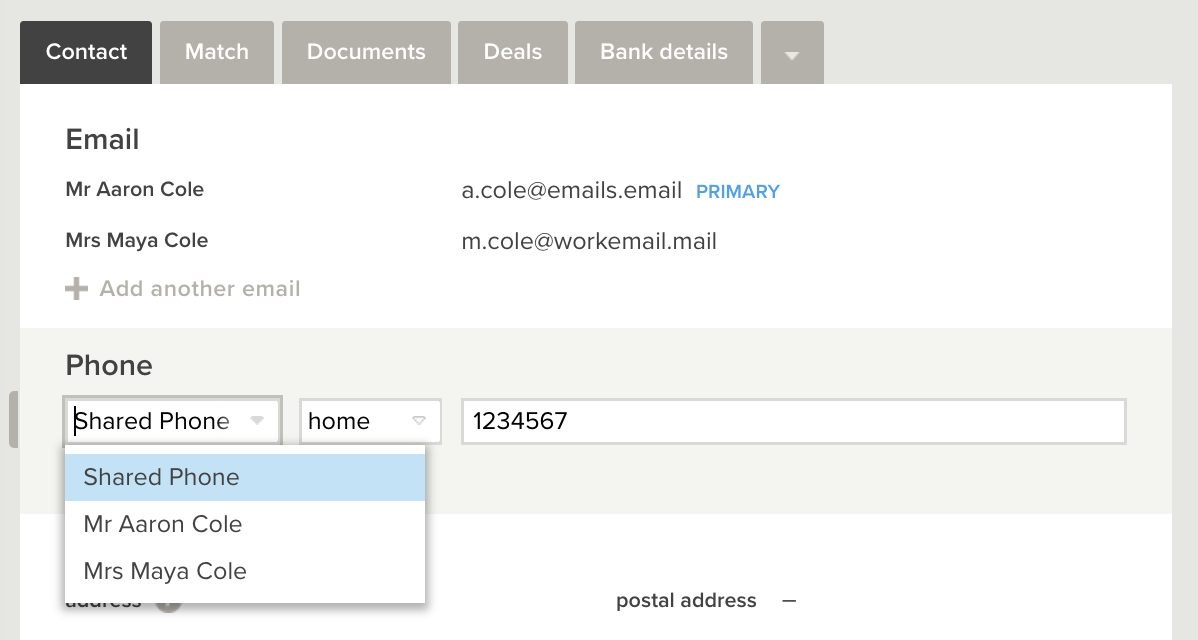1198x640 pixels.
Task: Choose Shared Phone from the dropdown list
Action: (244, 477)
